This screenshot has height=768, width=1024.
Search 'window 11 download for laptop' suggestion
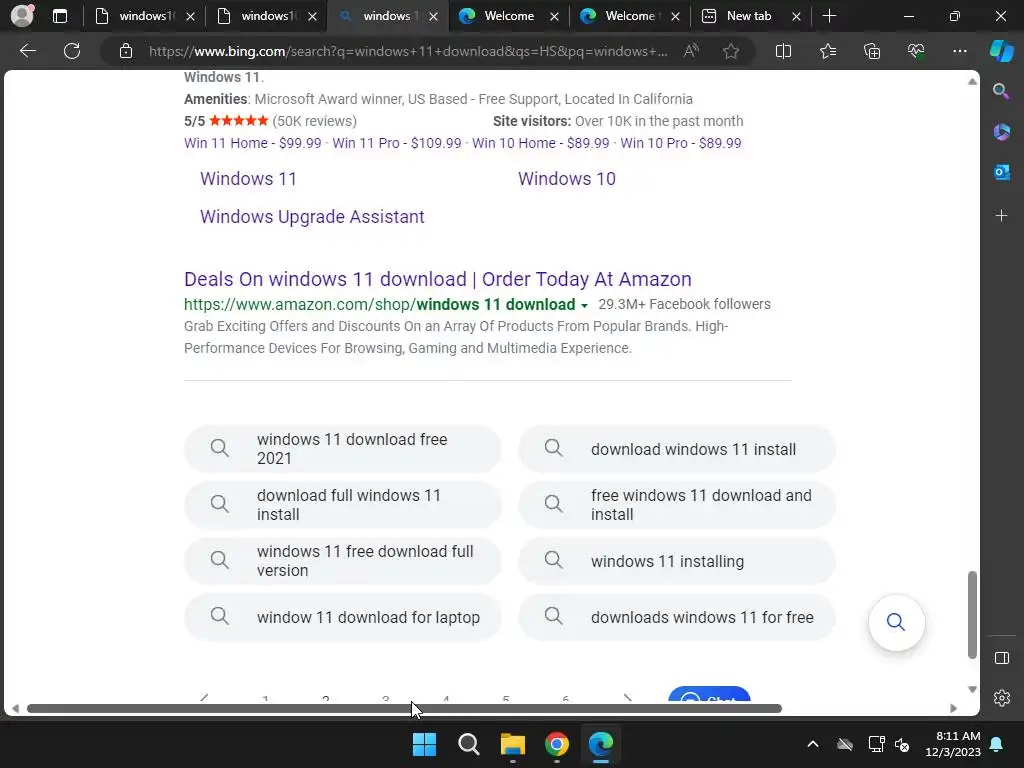[342, 617]
